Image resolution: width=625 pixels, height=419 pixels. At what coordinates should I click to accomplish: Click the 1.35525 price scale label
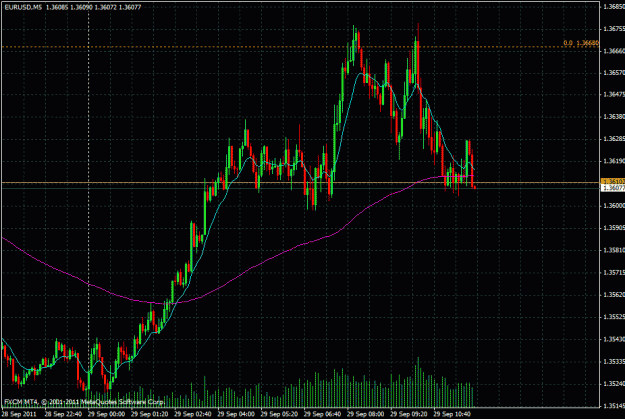614,317
